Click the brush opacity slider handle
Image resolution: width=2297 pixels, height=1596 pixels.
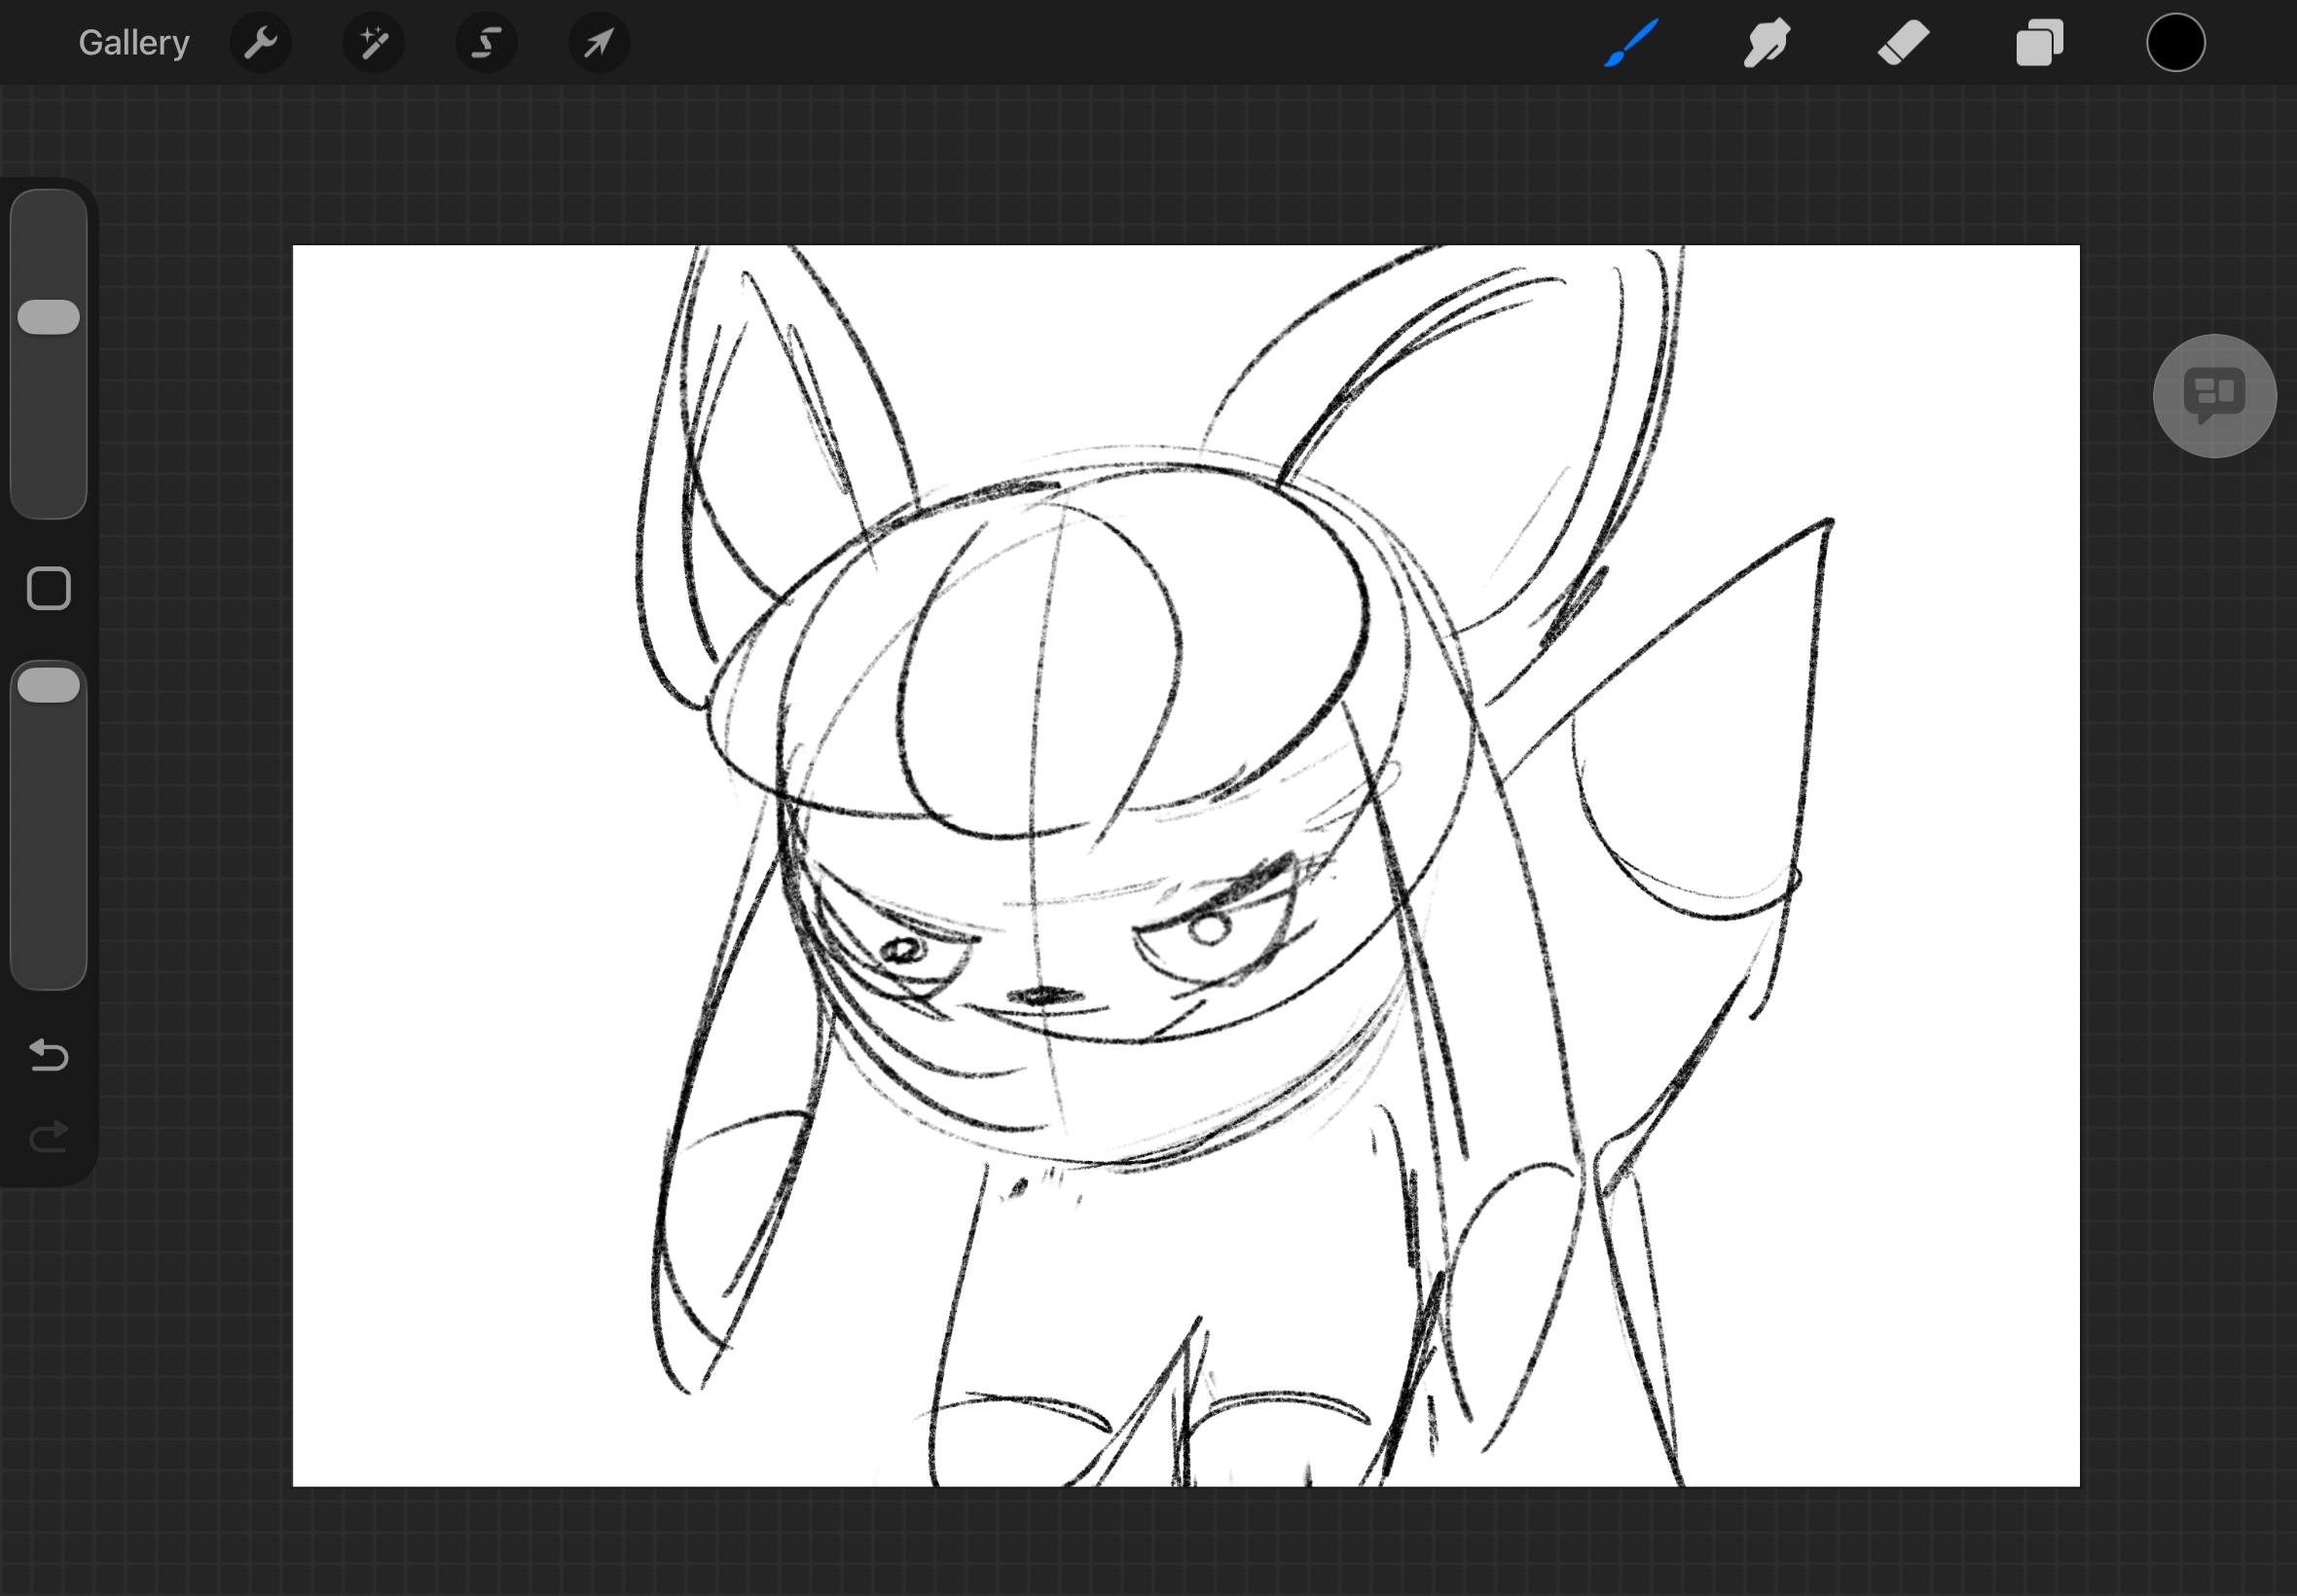click(x=49, y=685)
